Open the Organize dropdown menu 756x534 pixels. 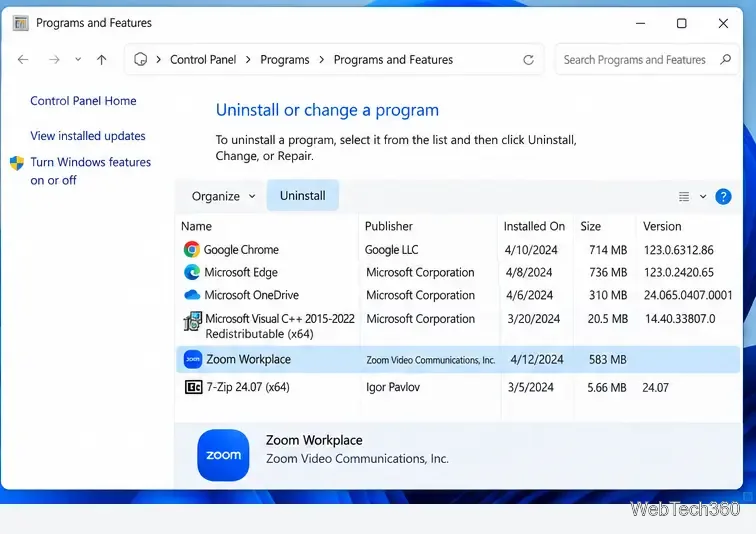tap(223, 196)
